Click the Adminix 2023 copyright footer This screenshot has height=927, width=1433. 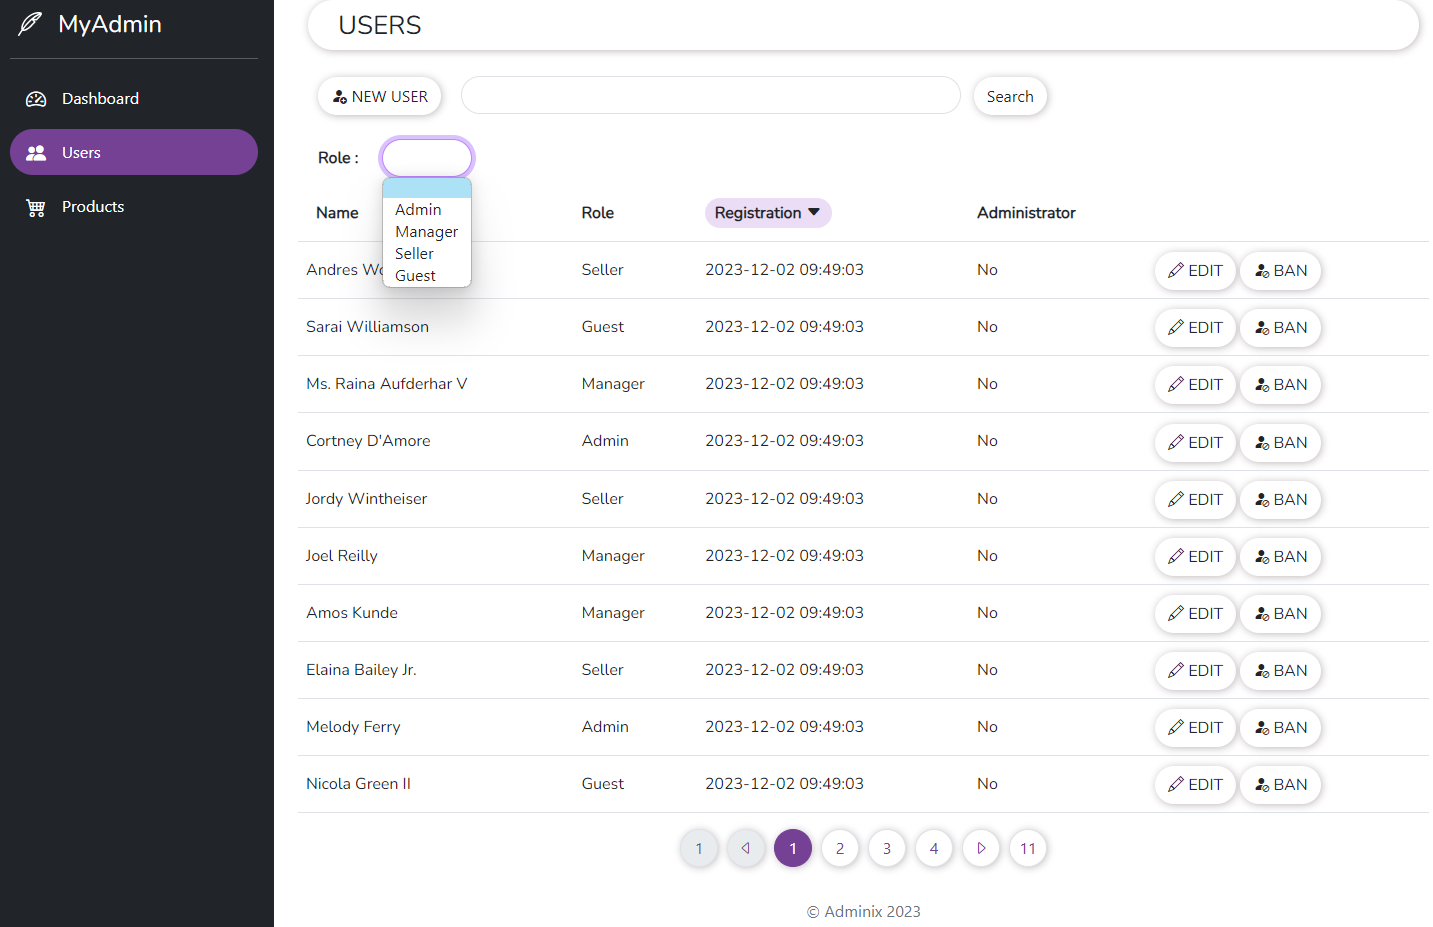[864, 912]
